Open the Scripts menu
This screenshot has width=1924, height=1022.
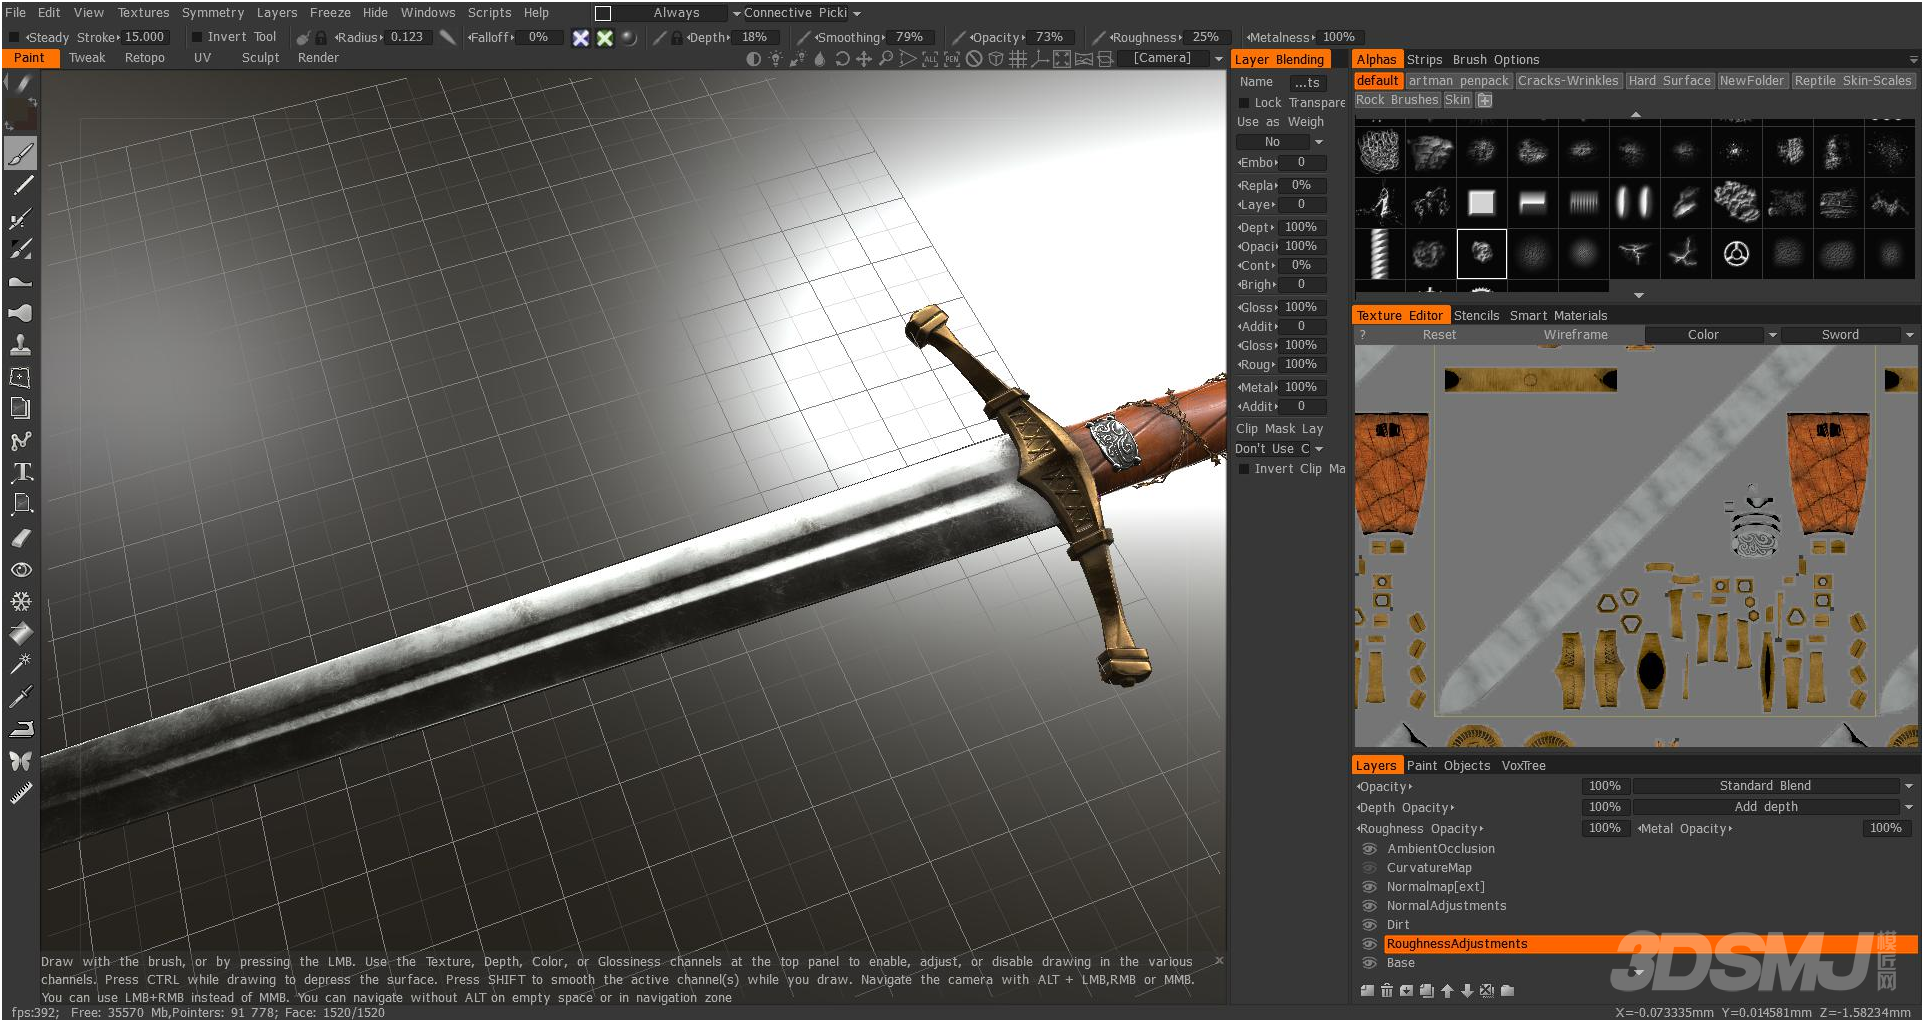[x=489, y=13]
